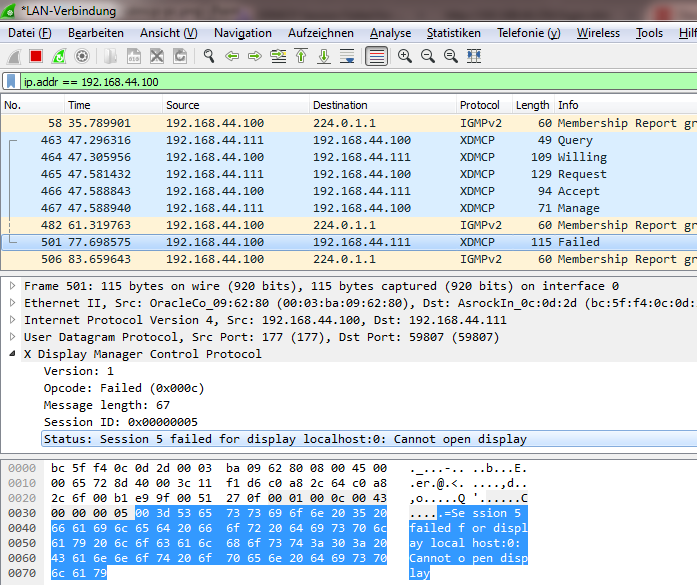The width and height of the screenshot is (697, 585).
Task: Open the Wireless menu
Action: [x=598, y=33]
